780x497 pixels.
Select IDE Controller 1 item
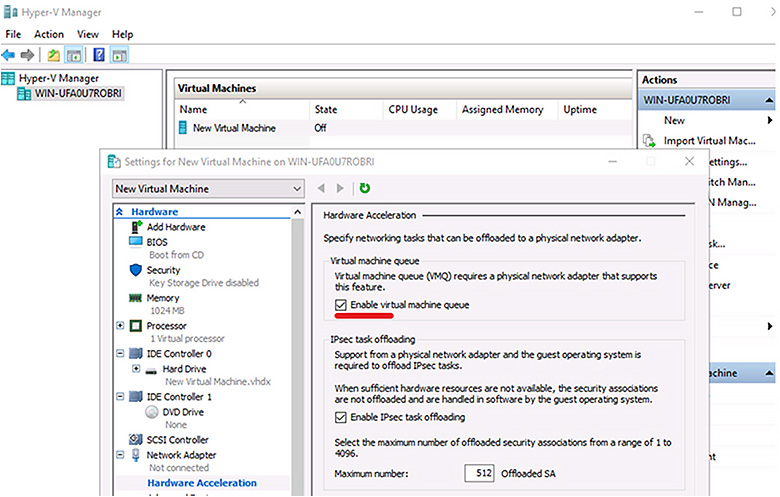179,397
